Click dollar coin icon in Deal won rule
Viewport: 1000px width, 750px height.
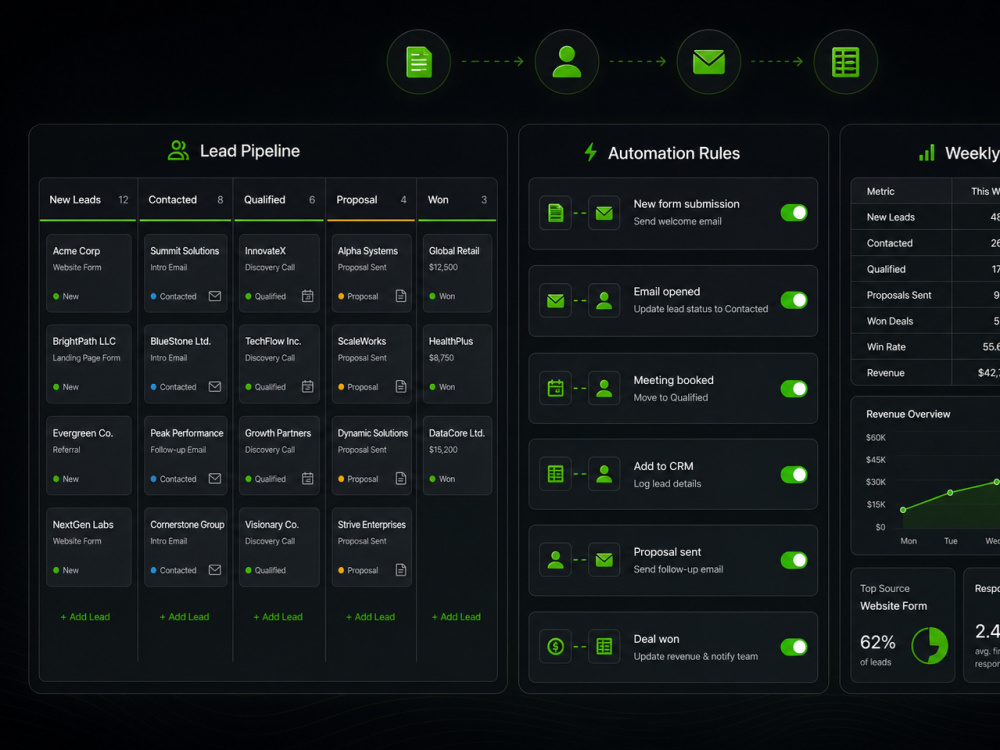555,647
